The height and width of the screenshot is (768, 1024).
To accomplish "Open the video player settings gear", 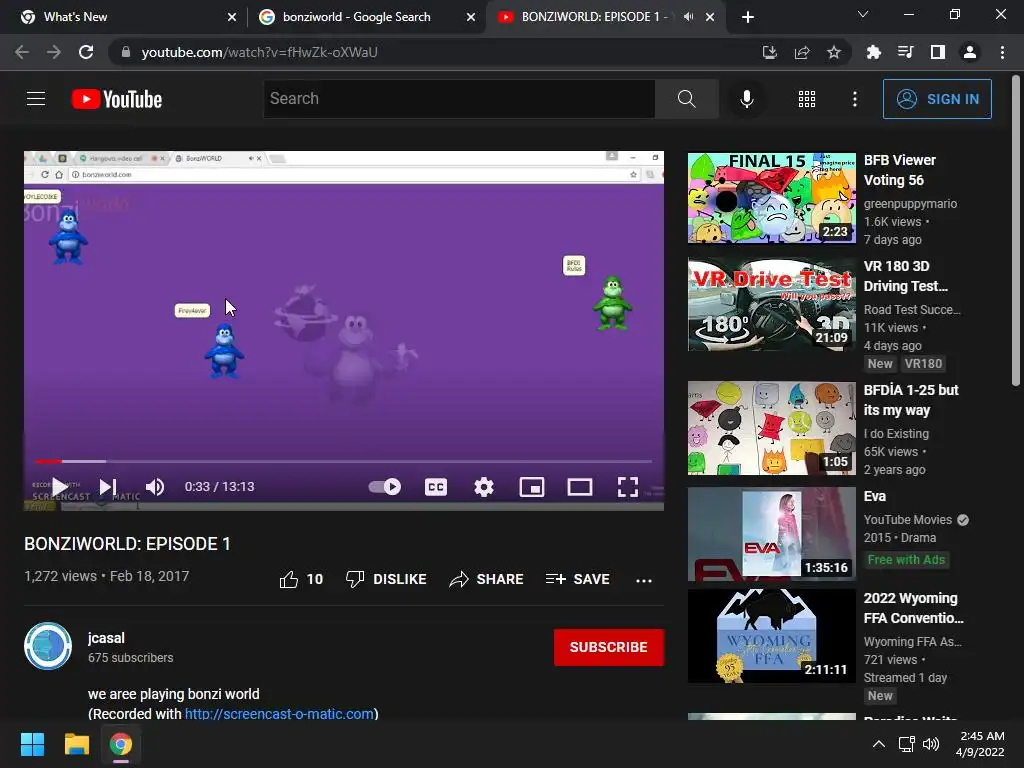I will pos(483,487).
